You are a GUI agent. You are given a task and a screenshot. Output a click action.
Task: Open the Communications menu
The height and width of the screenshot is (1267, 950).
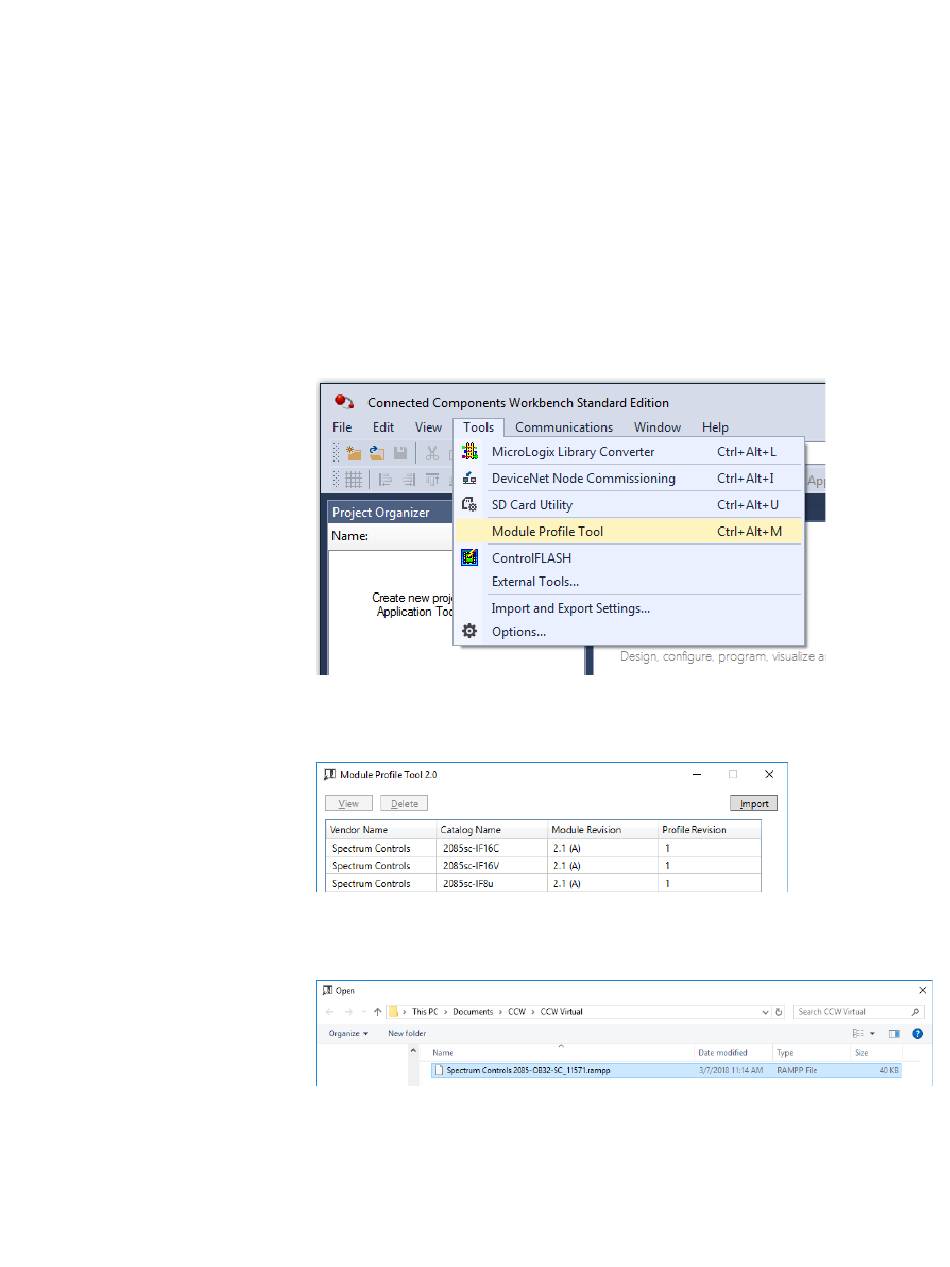pos(564,427)
